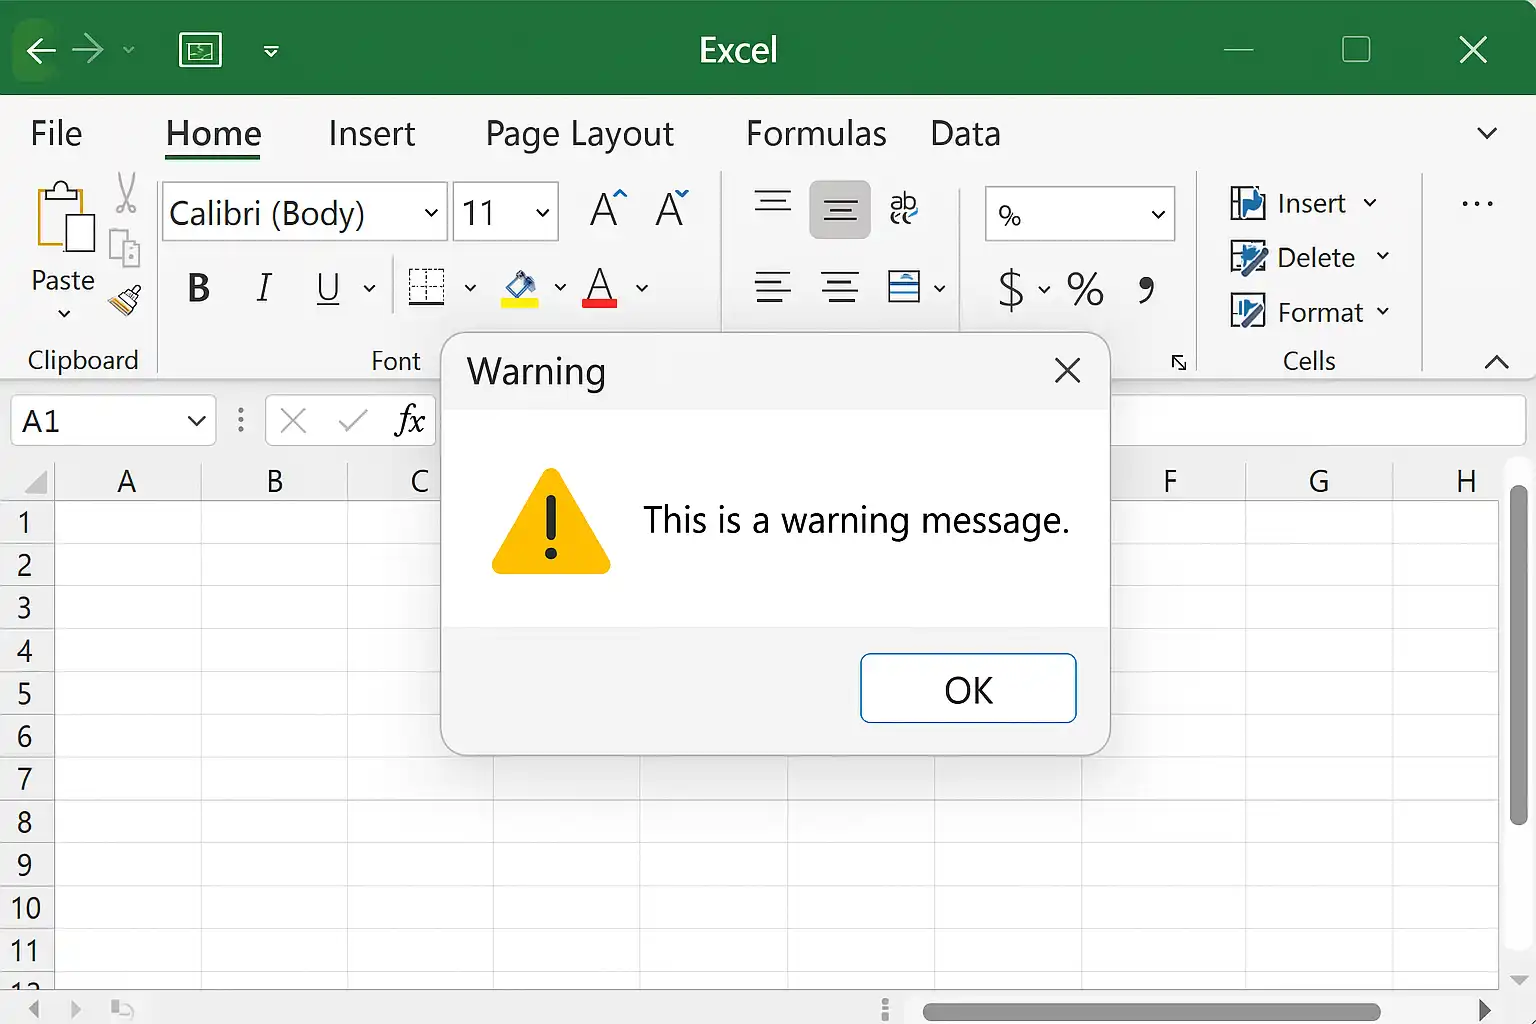Viewport: 1536px width, 1024px height.
Task: Open the Formulas tab
Action: click(x=816, y=134)
